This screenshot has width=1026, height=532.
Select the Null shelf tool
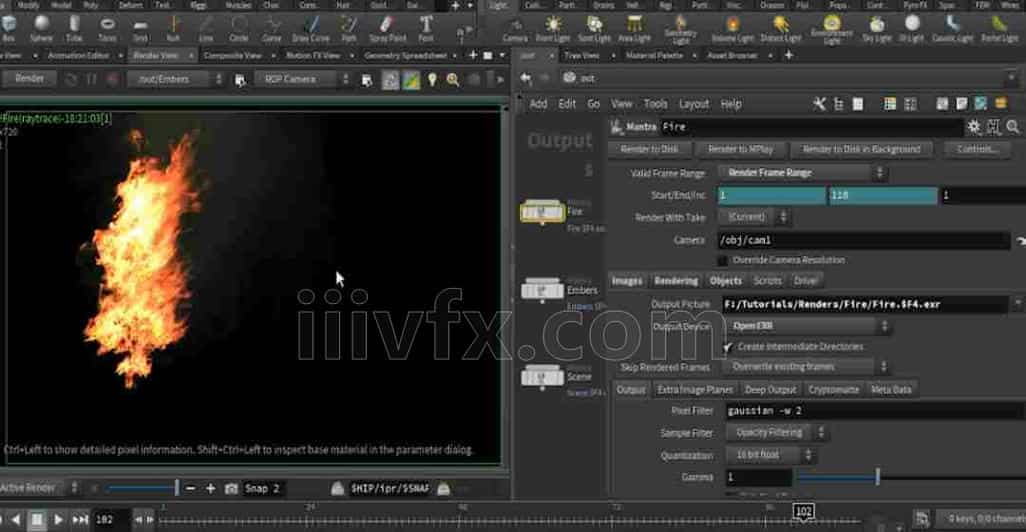click(x=173, y=28)
